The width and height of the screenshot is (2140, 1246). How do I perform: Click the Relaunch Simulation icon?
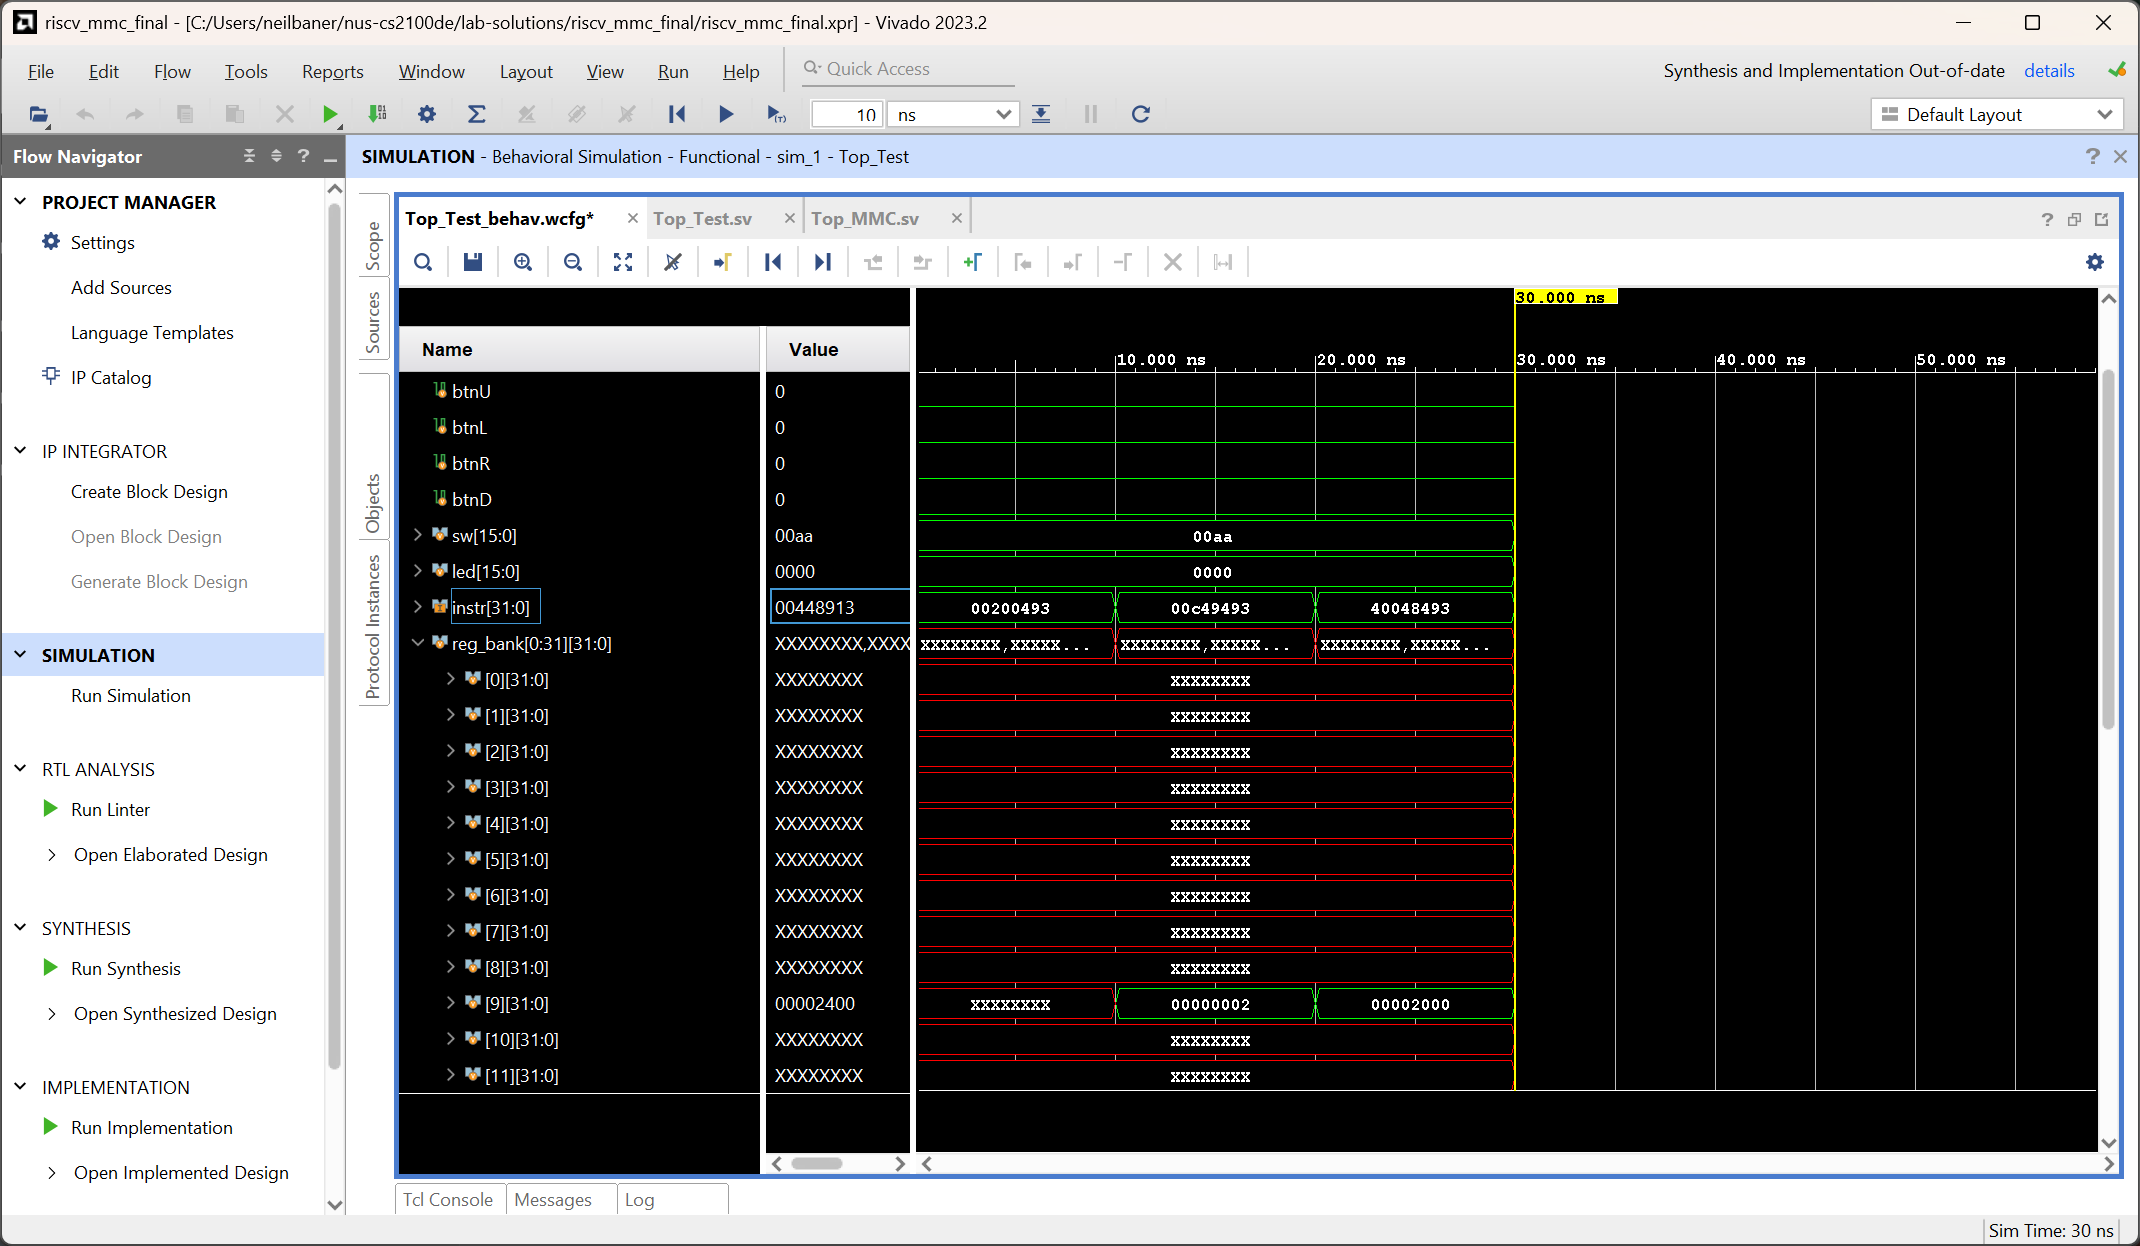(1140, 114)
